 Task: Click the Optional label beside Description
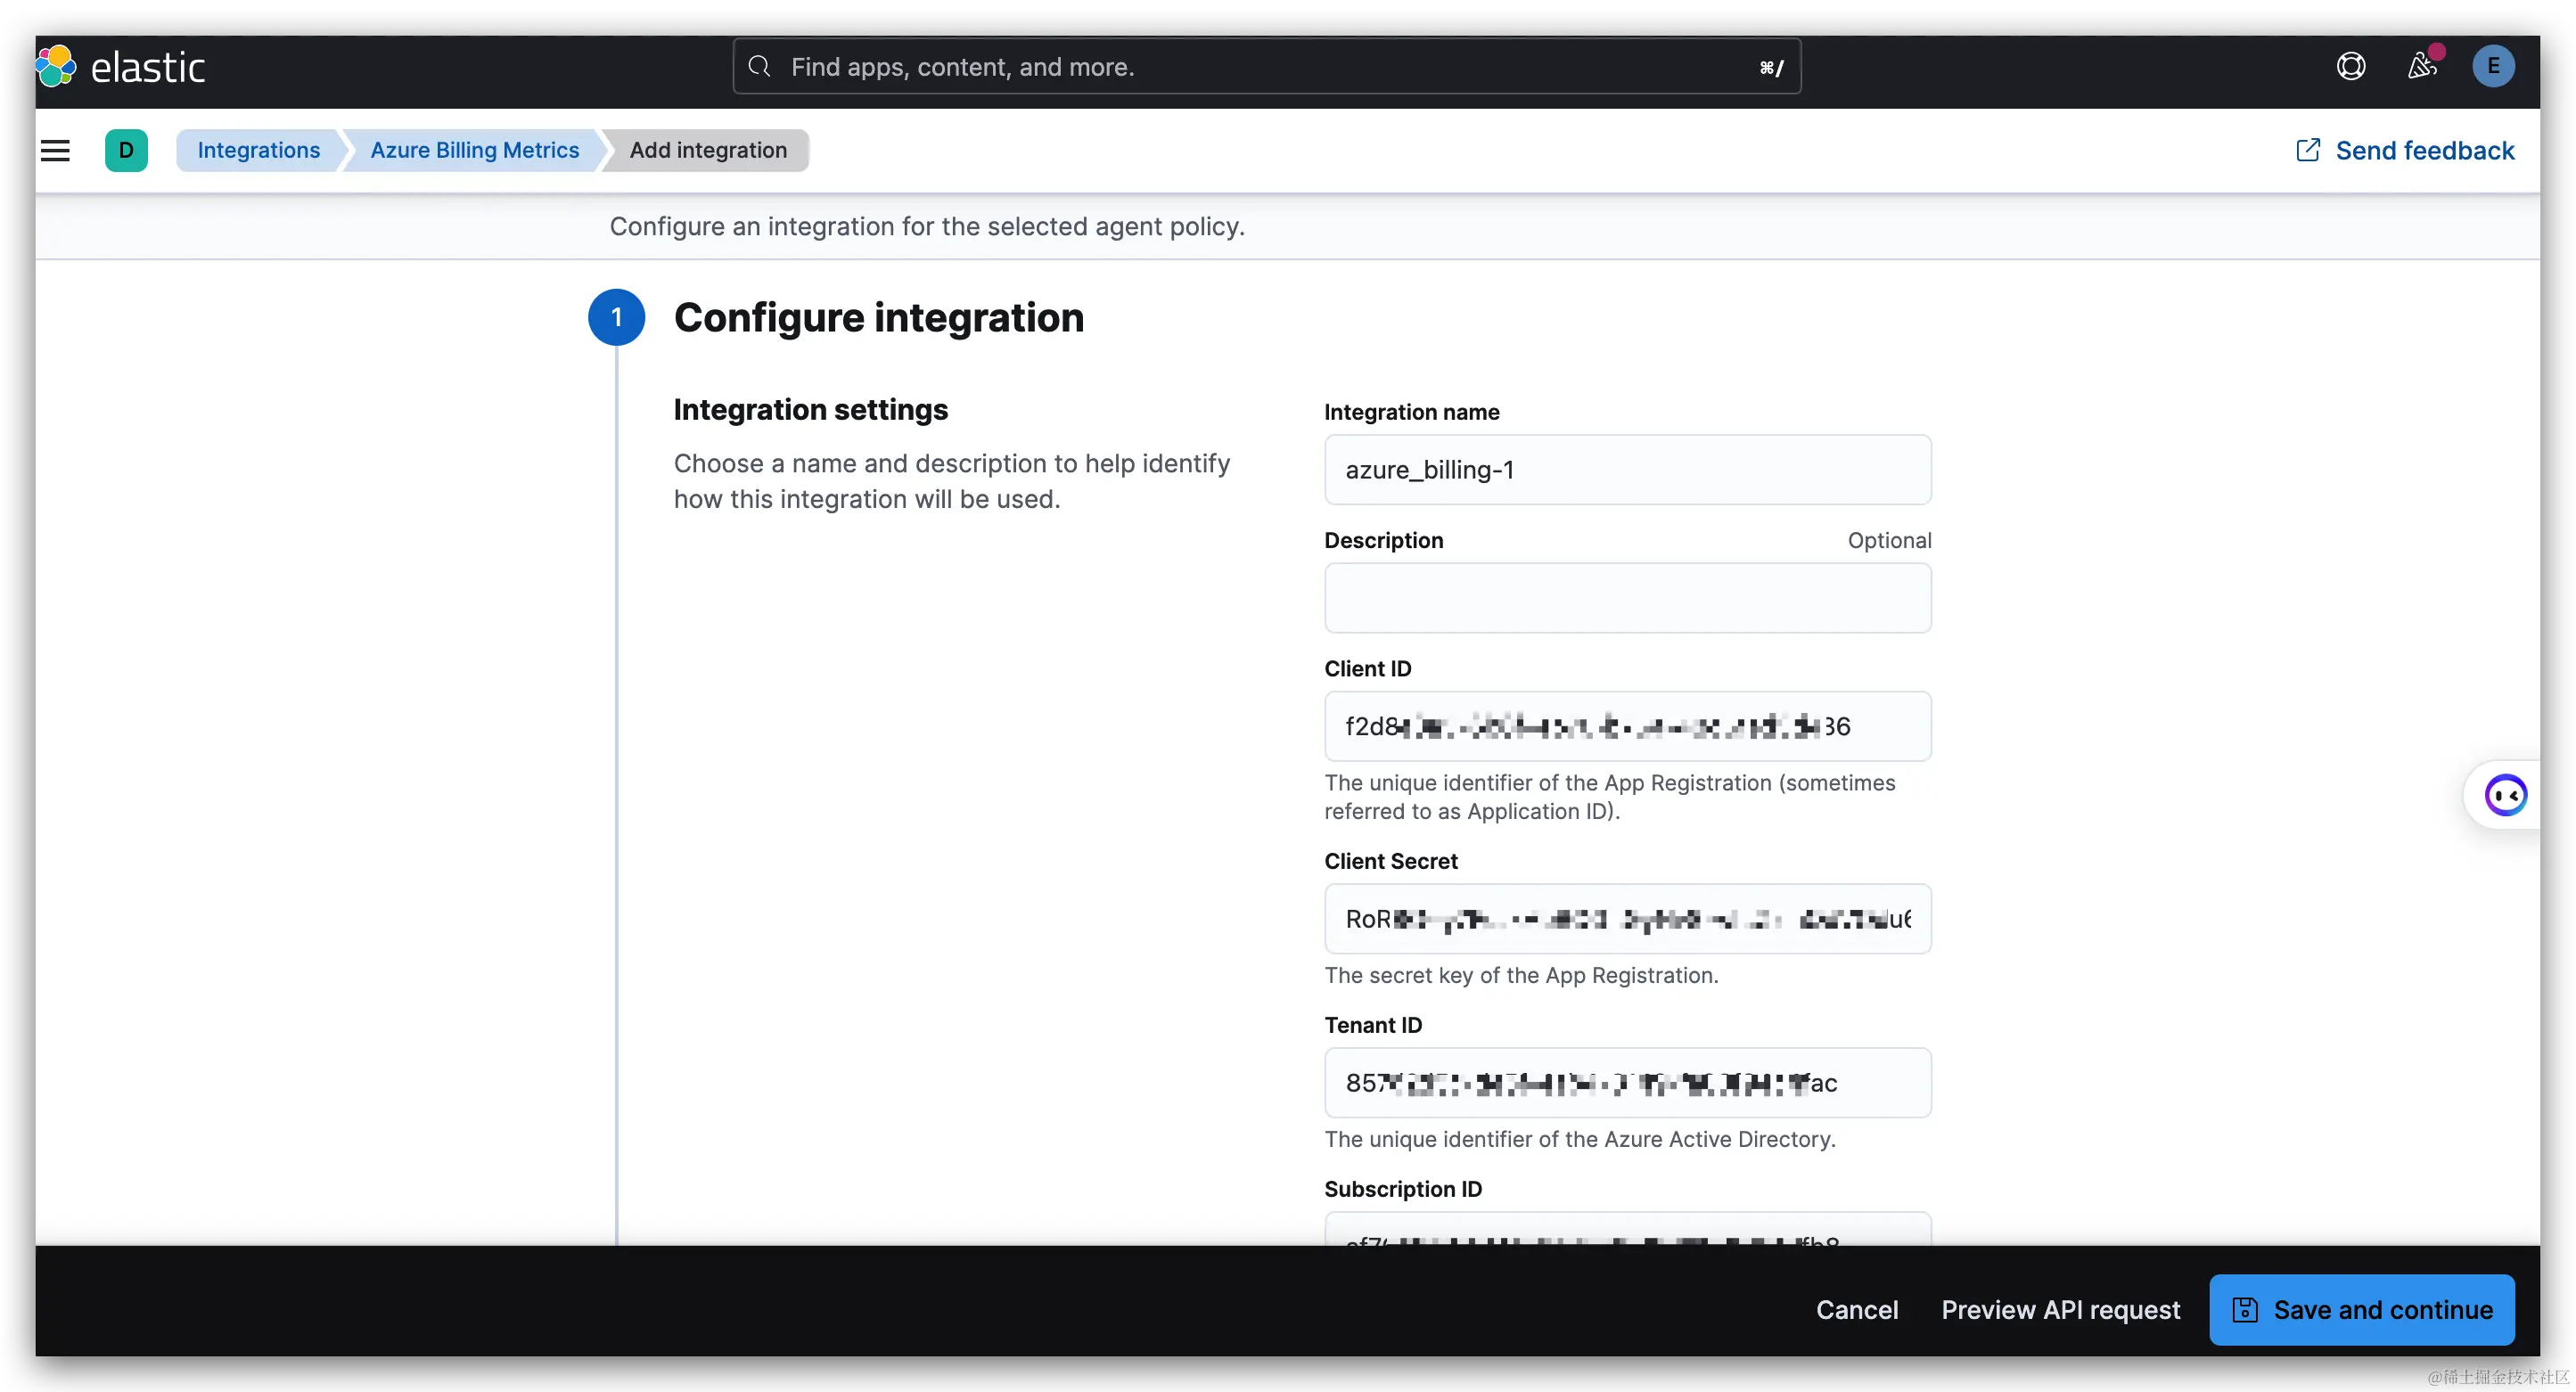click(1889, 540)
